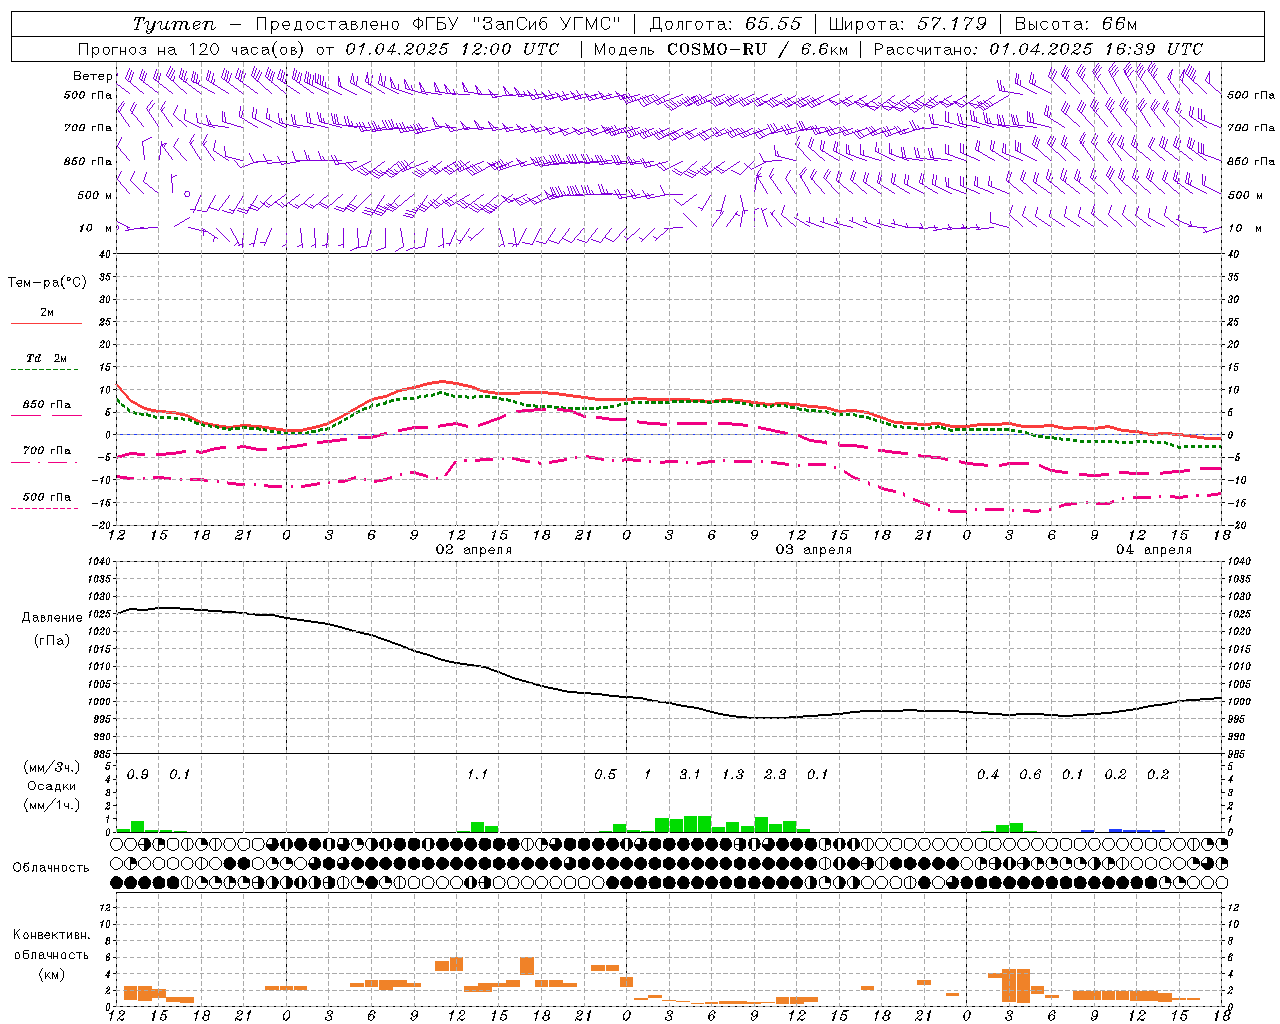The width and height of the screenshot is (1280, 1024).
Task: Click the station name "Tyumen" in header
Action: pos(174,24)
